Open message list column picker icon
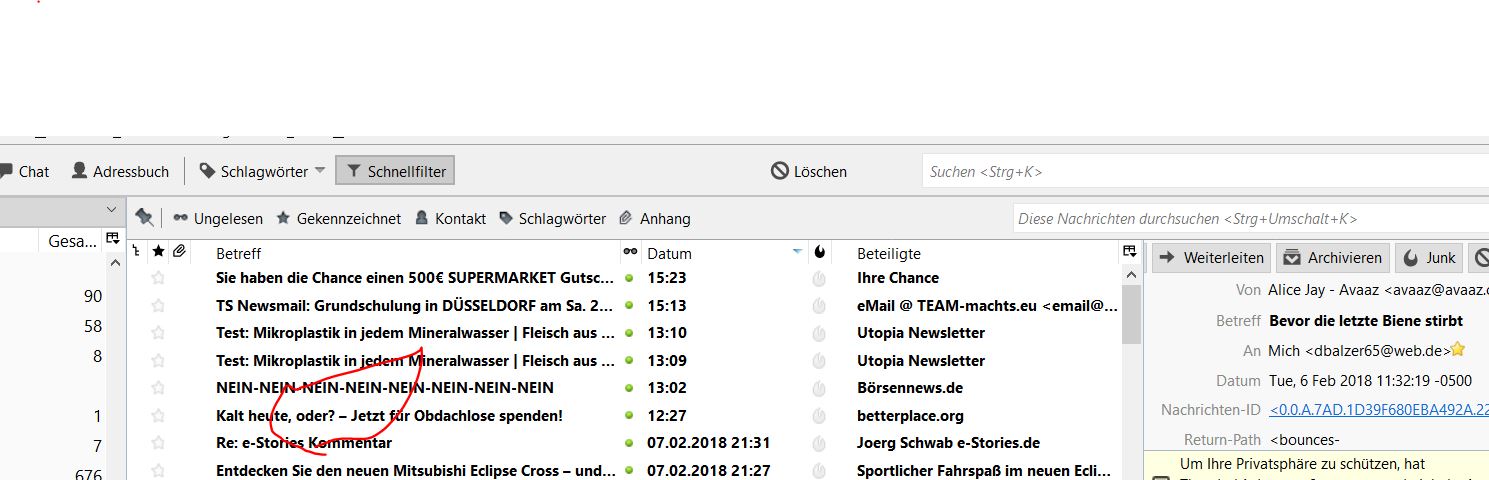 click(1129, 252)
